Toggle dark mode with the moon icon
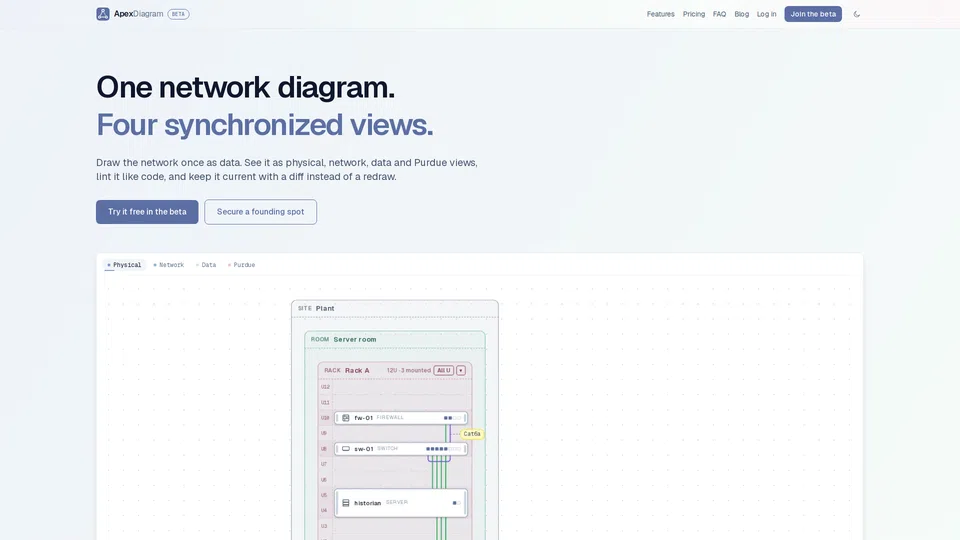 click(x=857, y=14)
